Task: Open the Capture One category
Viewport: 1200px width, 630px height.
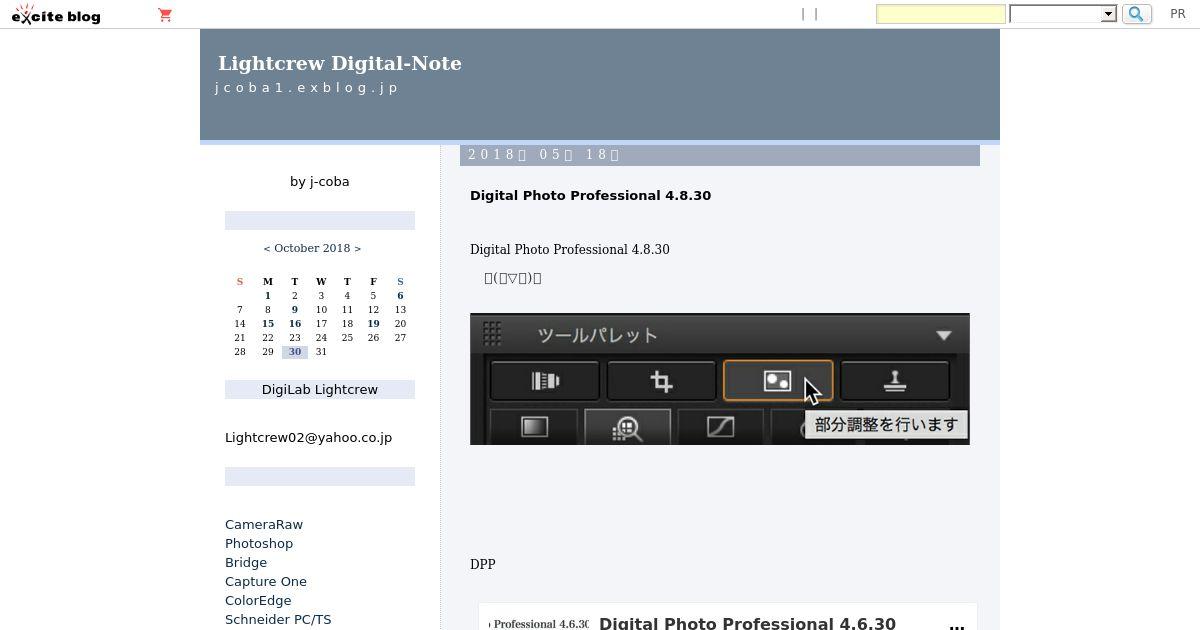Action: pos(266,582)
